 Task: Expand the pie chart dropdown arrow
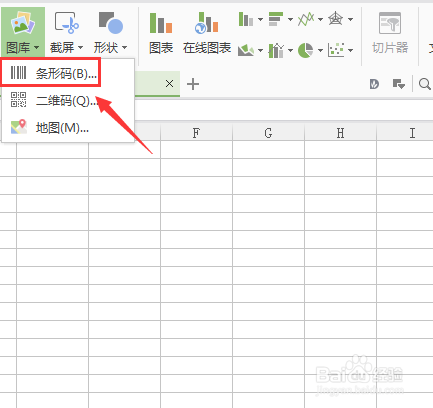tap(320, 51)
